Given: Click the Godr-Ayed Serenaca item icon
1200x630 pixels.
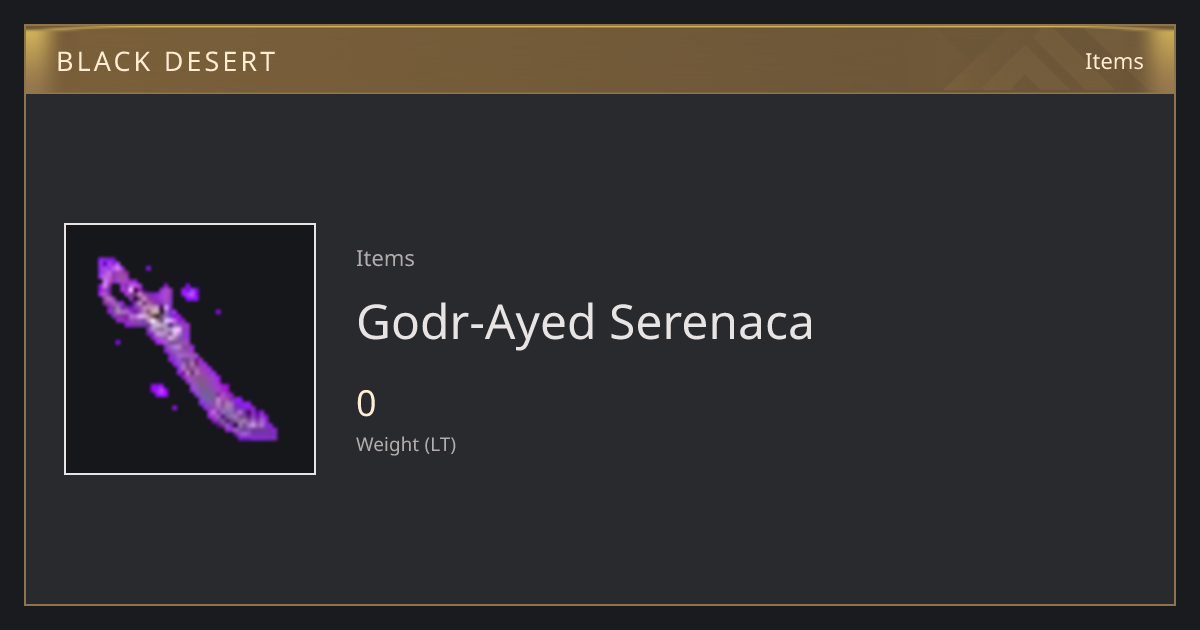Looking at the screenshot, I should (190, 349).
